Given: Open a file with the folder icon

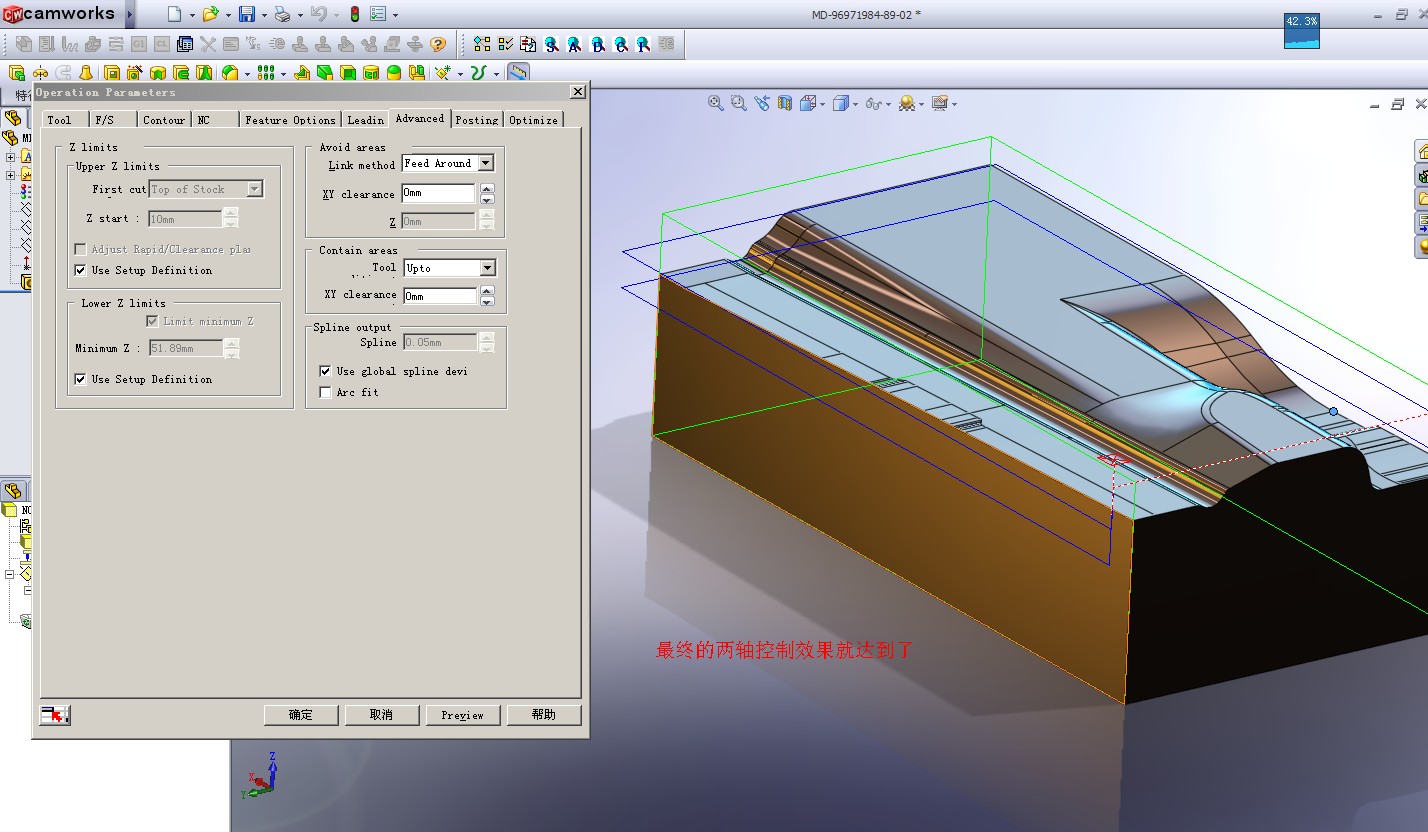Looking at the screenshot, I should [x=210, y=14].
